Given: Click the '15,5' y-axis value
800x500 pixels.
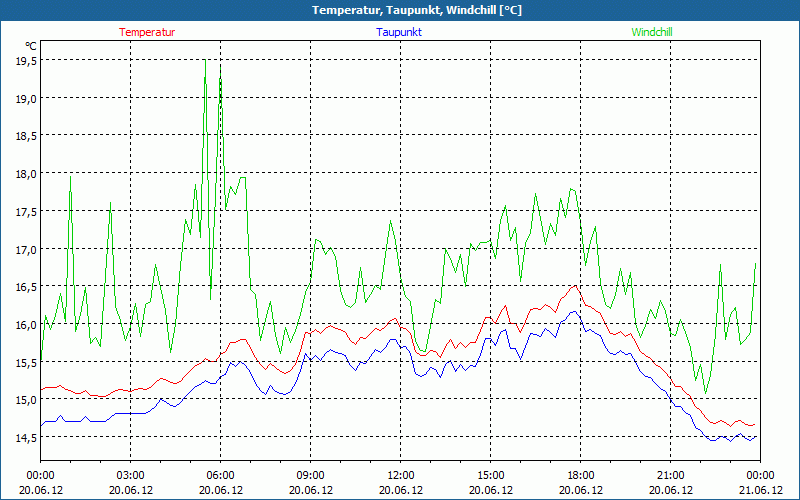Looking at the screenshot, I should pos(26,363).
